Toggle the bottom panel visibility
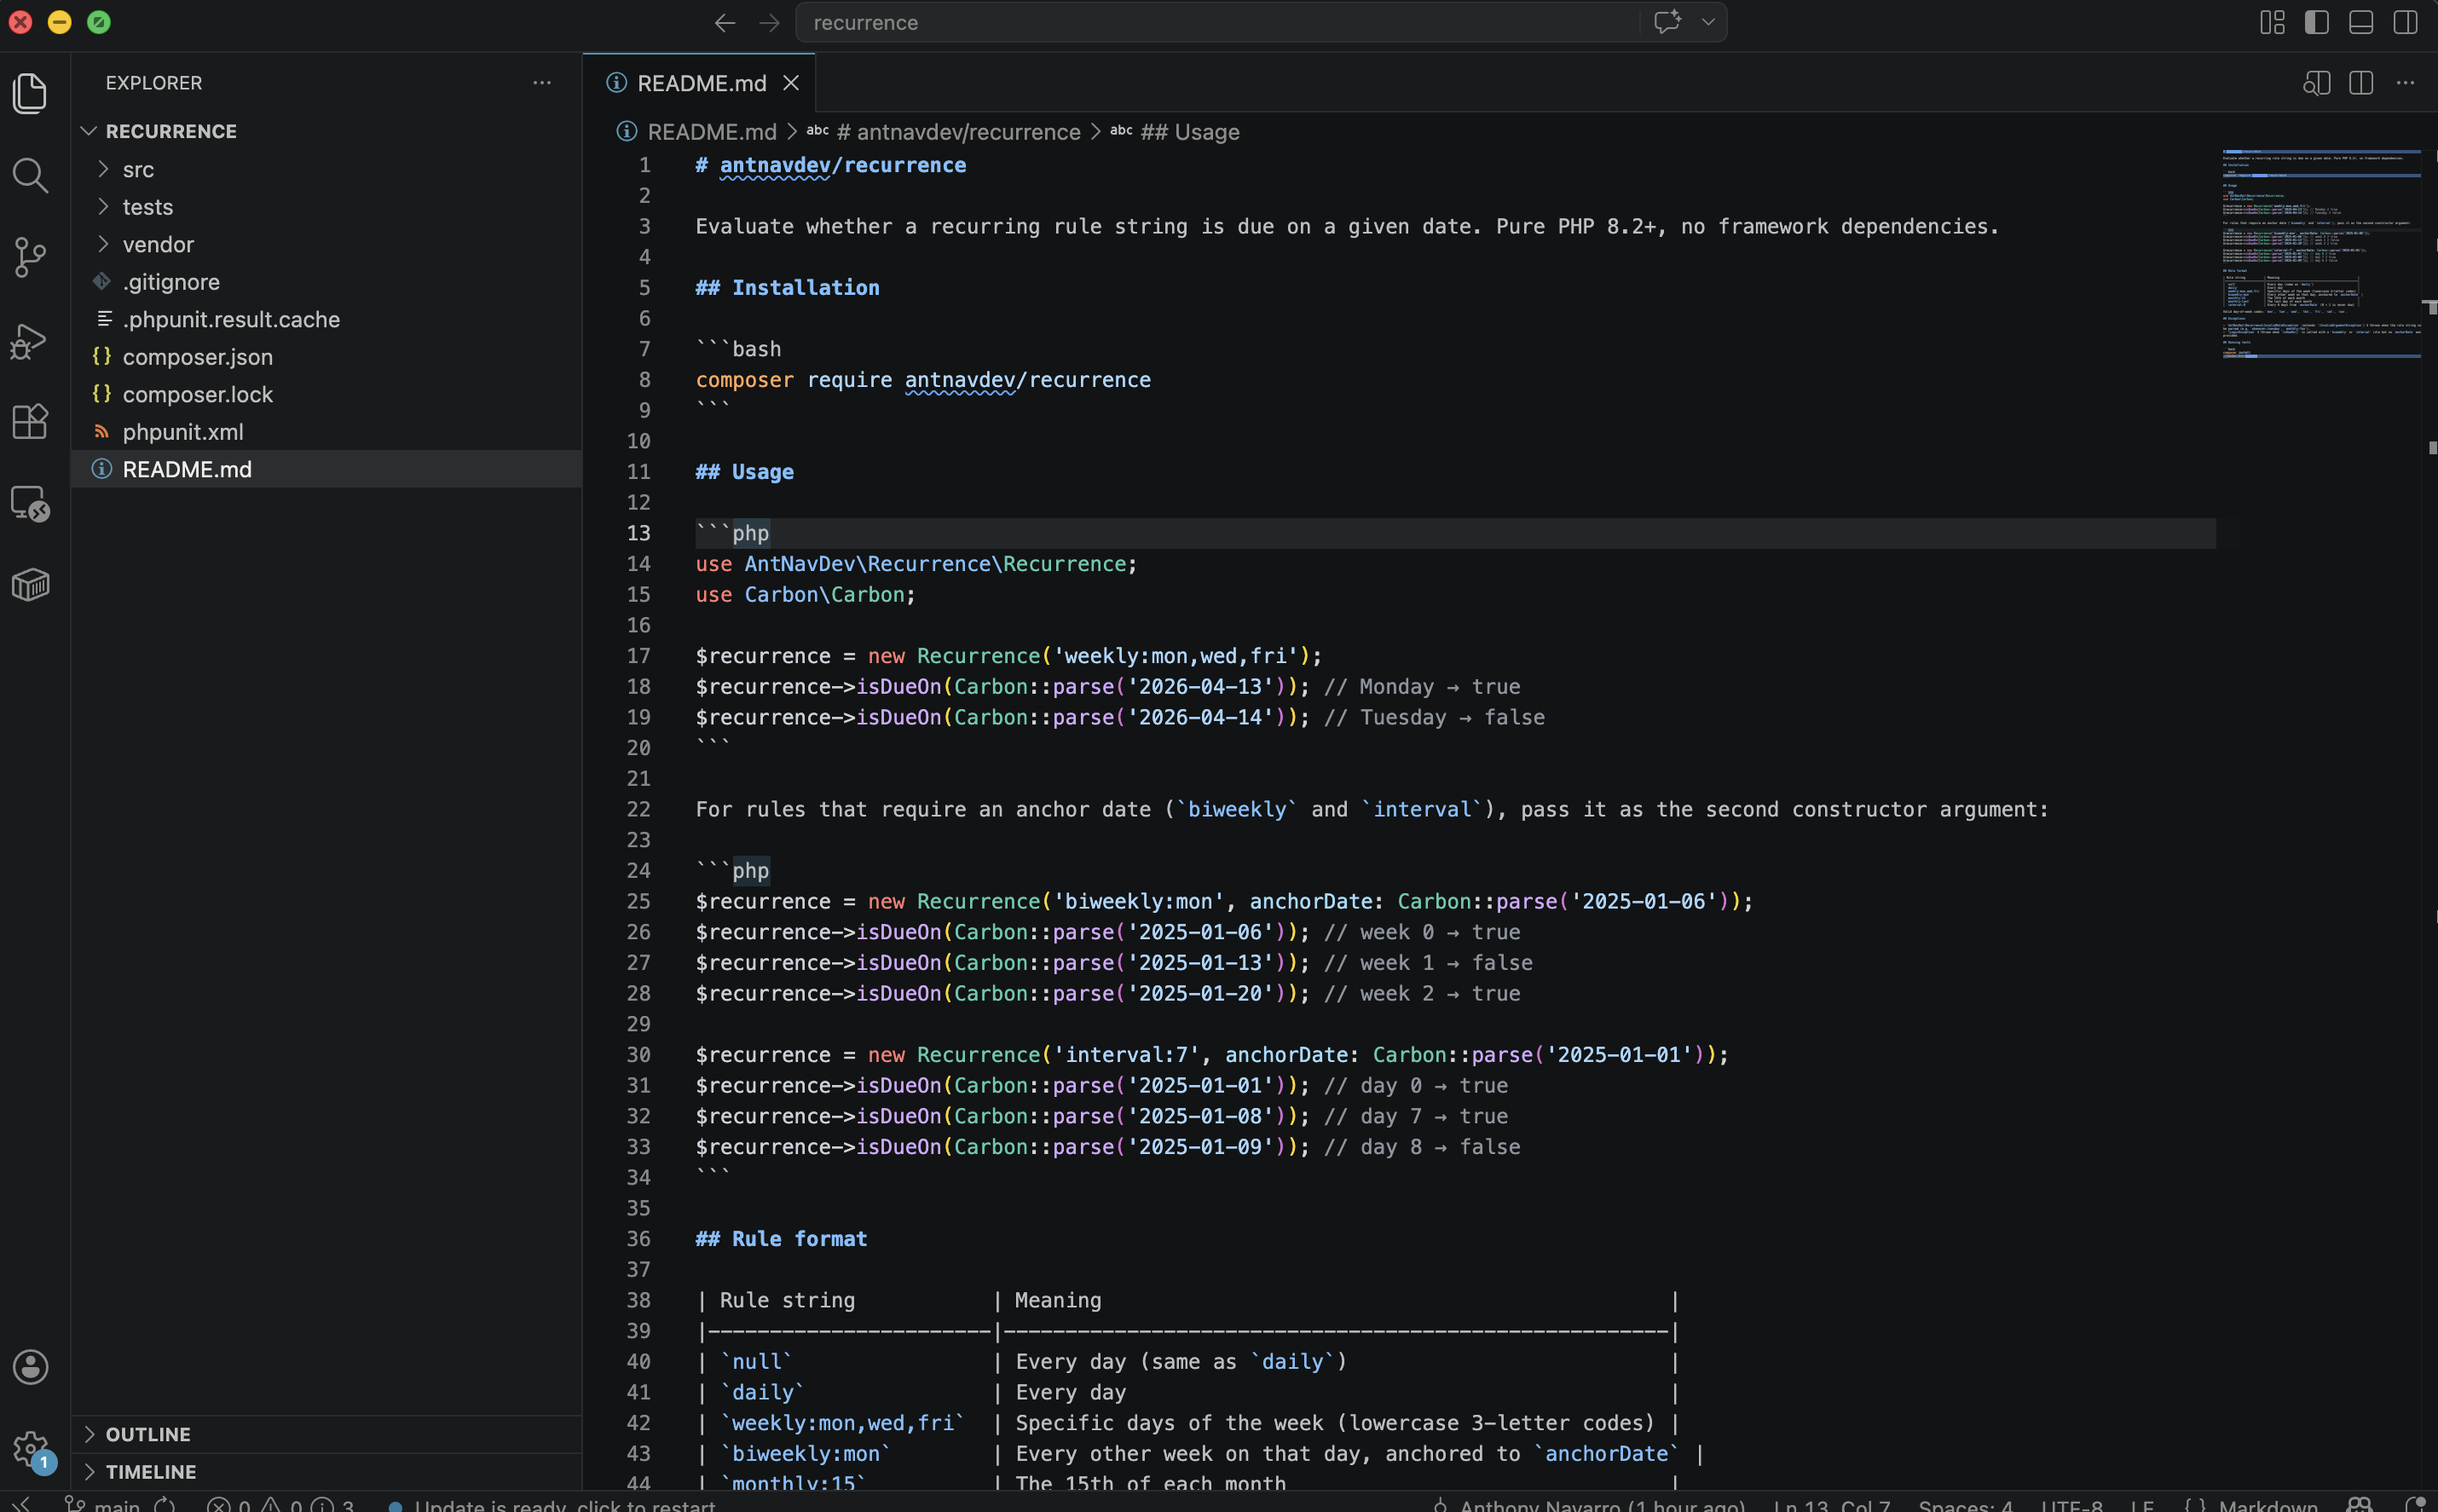The height and width of the screenshot is (1512, 2438). (x=2361, y=22)
